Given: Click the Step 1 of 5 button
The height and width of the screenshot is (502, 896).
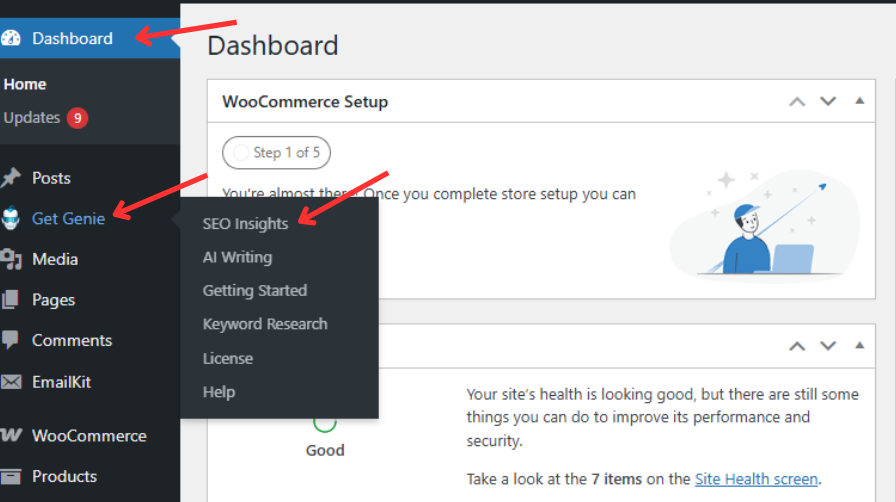Looking at the screenshot, I should 277,153.
